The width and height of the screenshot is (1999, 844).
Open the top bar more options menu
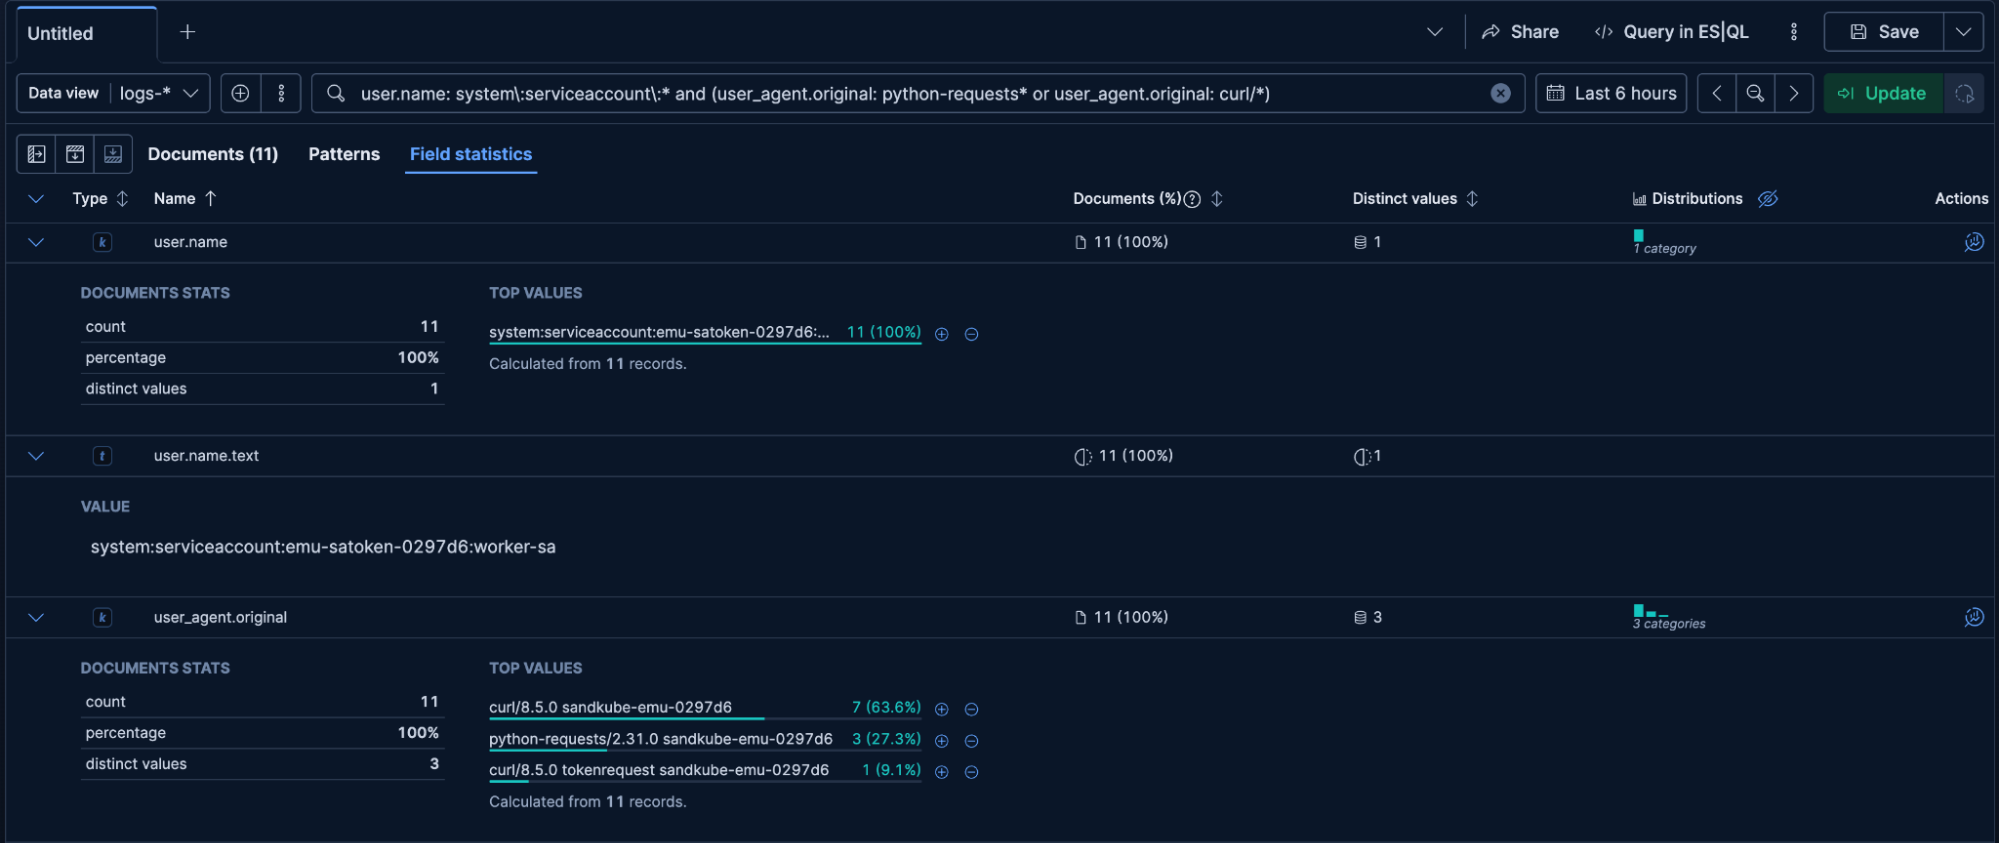[1793, 32]
